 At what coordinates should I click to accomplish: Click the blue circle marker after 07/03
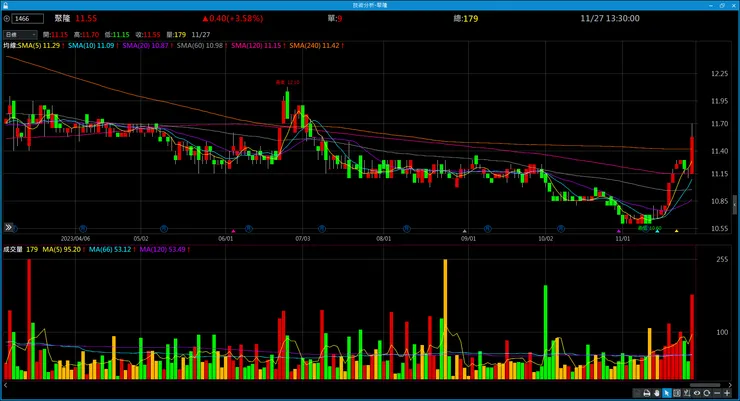(x=321, y=229)
